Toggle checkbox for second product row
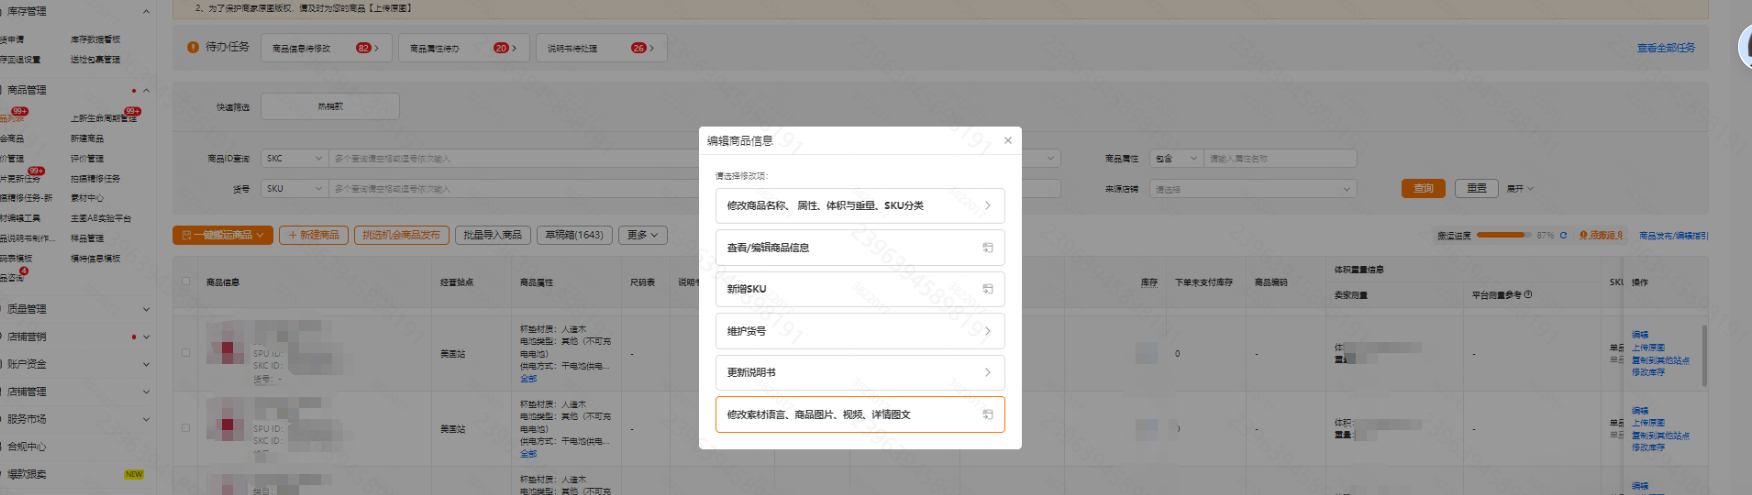Screen dimensions: 1752x495 186,427
